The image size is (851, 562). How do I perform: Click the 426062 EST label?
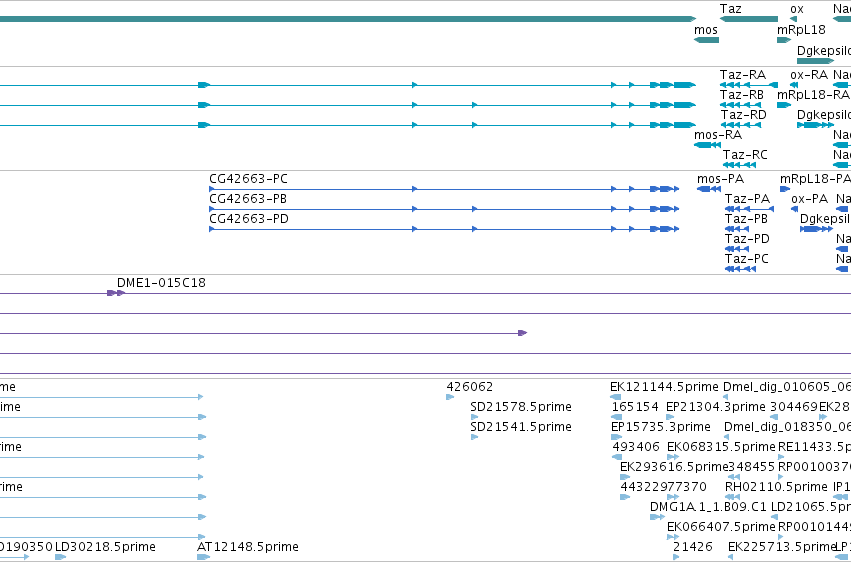click(469, 387)
